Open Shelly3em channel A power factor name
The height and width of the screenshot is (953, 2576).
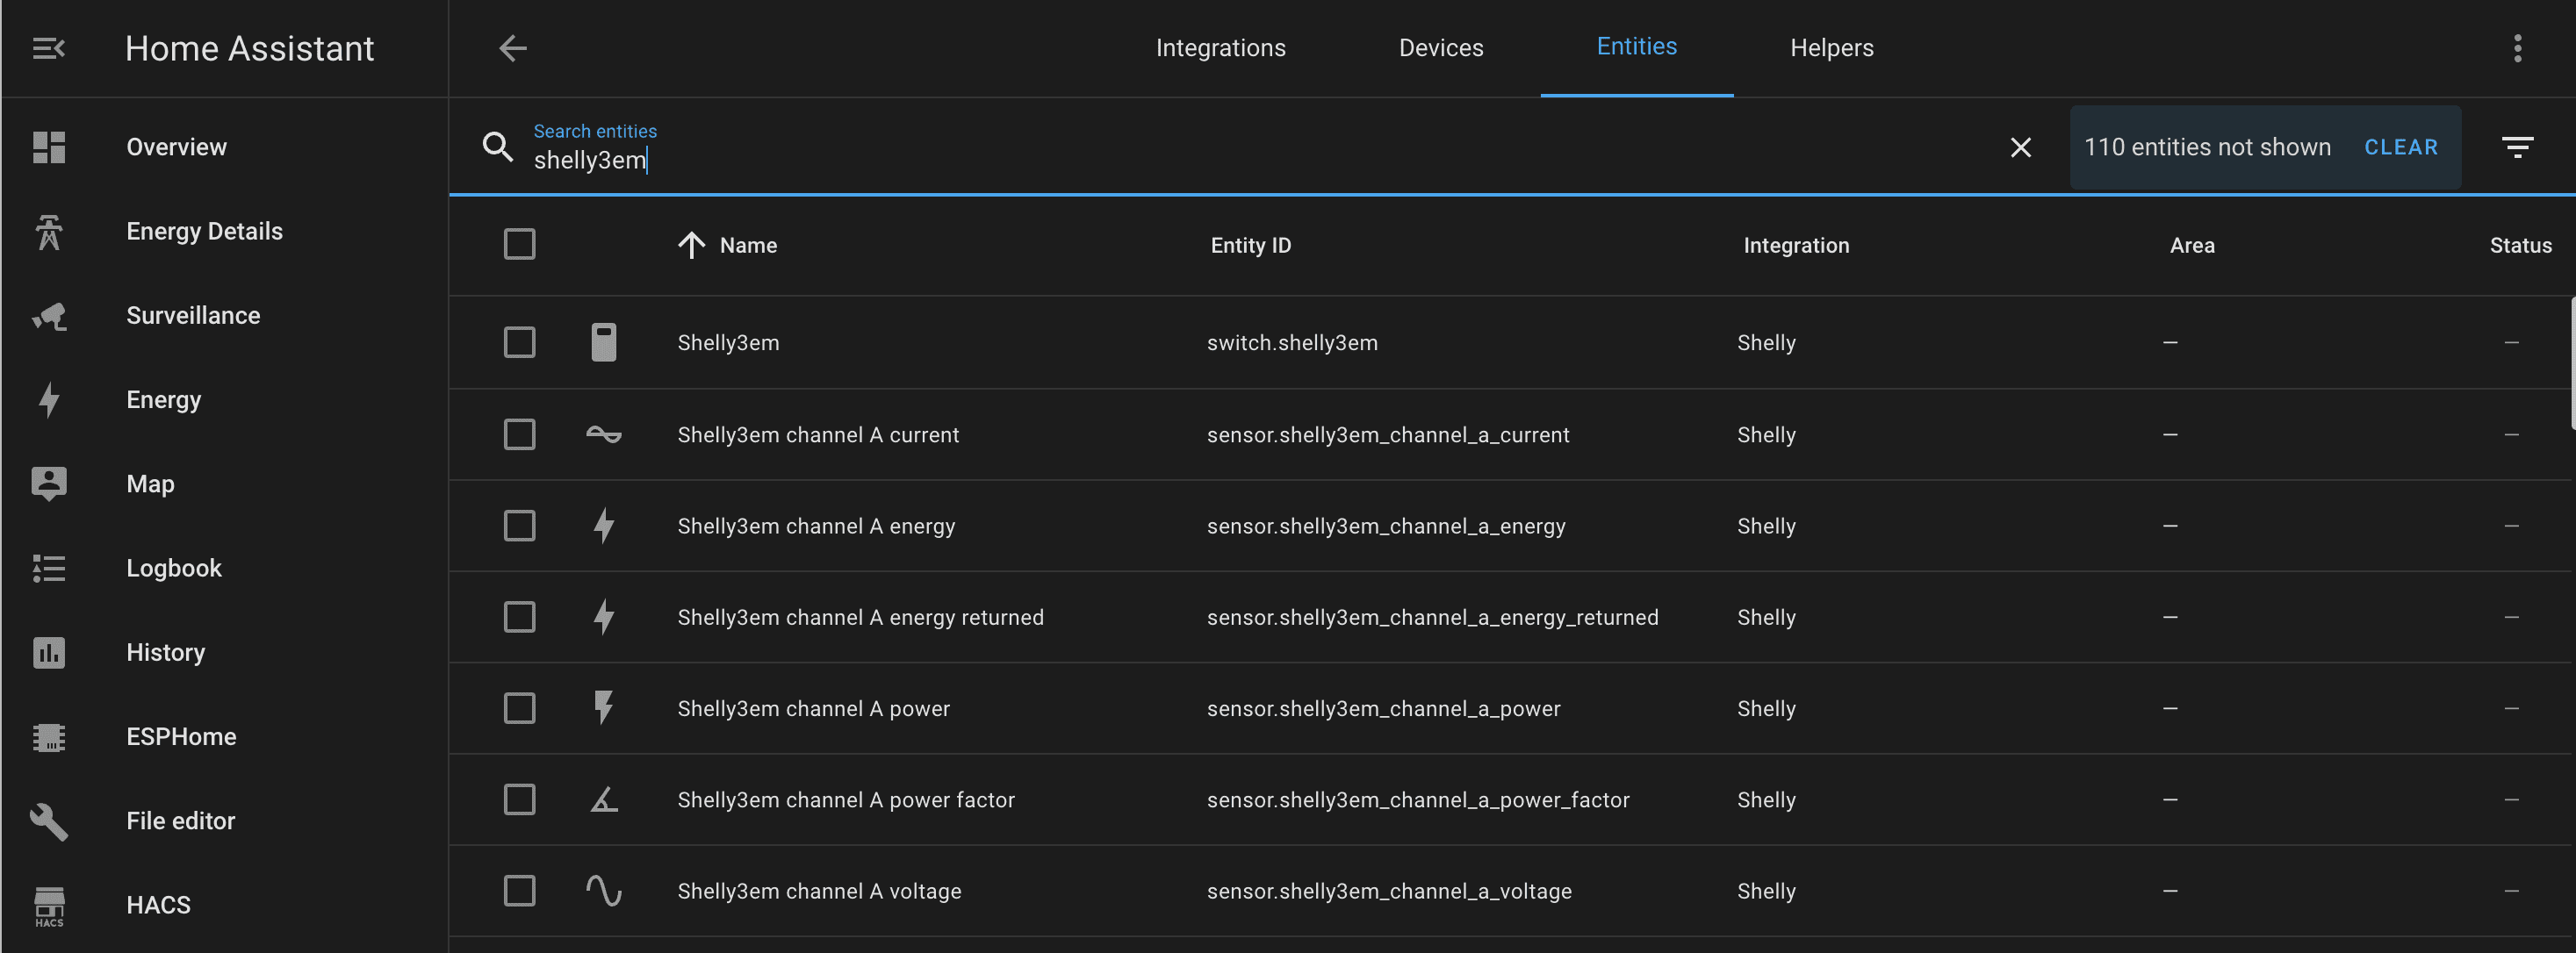tap(846, 800)
